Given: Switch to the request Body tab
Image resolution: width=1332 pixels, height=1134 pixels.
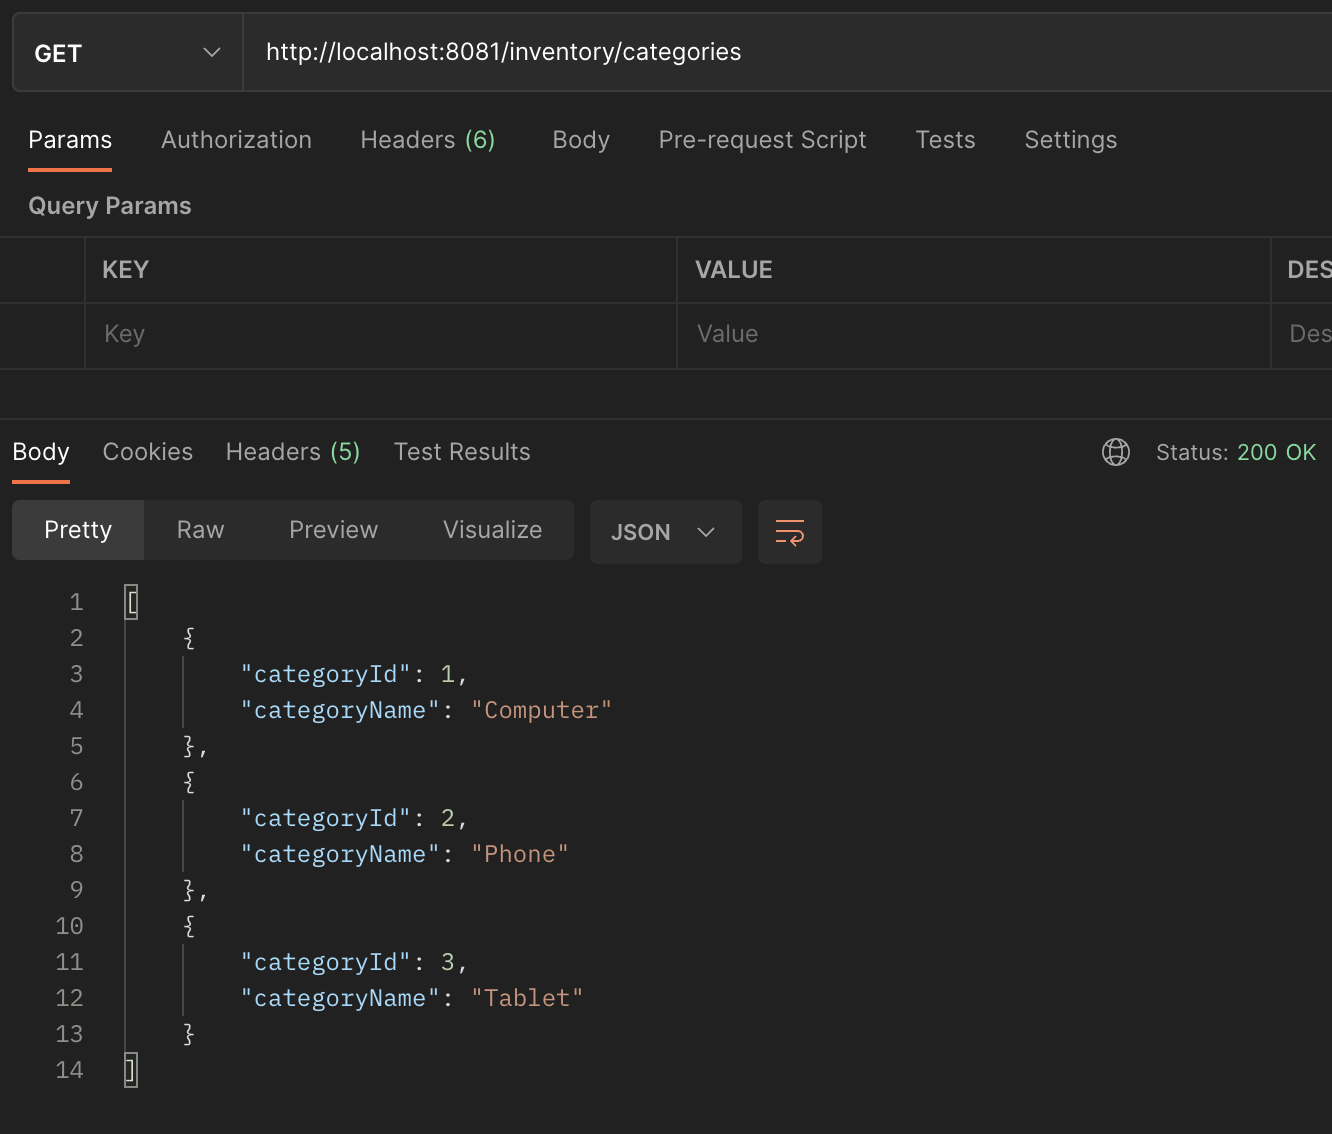Looking at the screenshot, I should pos(580,140).
